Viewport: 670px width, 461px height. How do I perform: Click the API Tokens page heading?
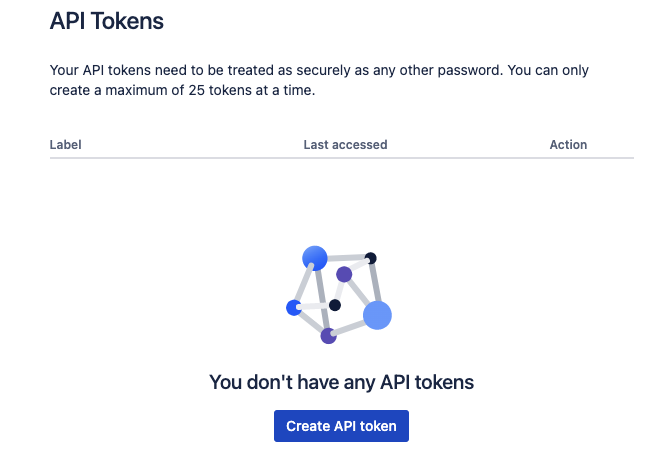pos(107,20)
